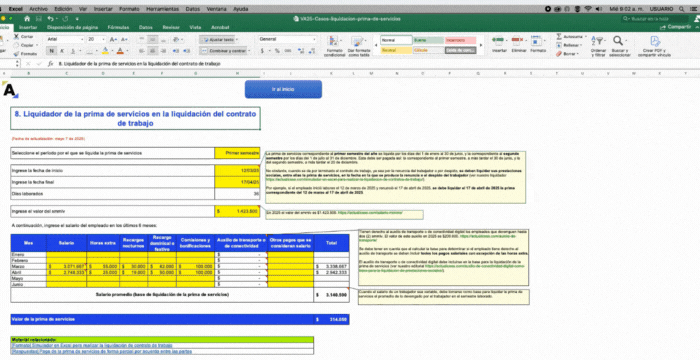Click the Formato painter brush icon

coord(17,54)
